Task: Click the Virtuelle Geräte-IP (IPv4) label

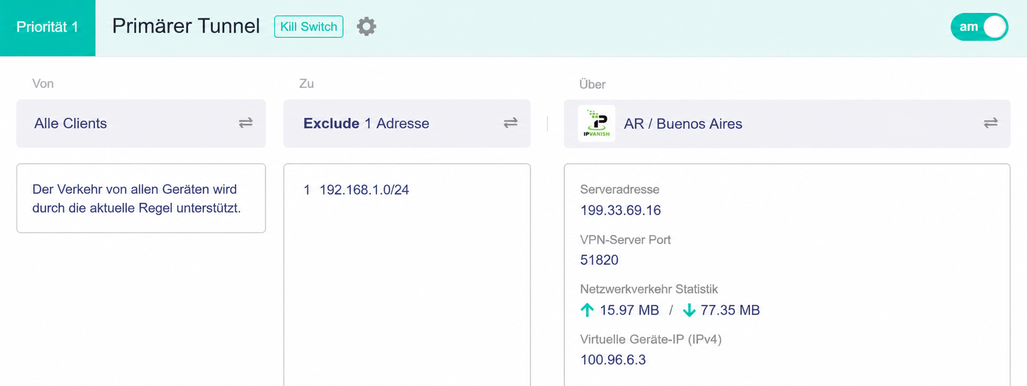Action: 651,339
